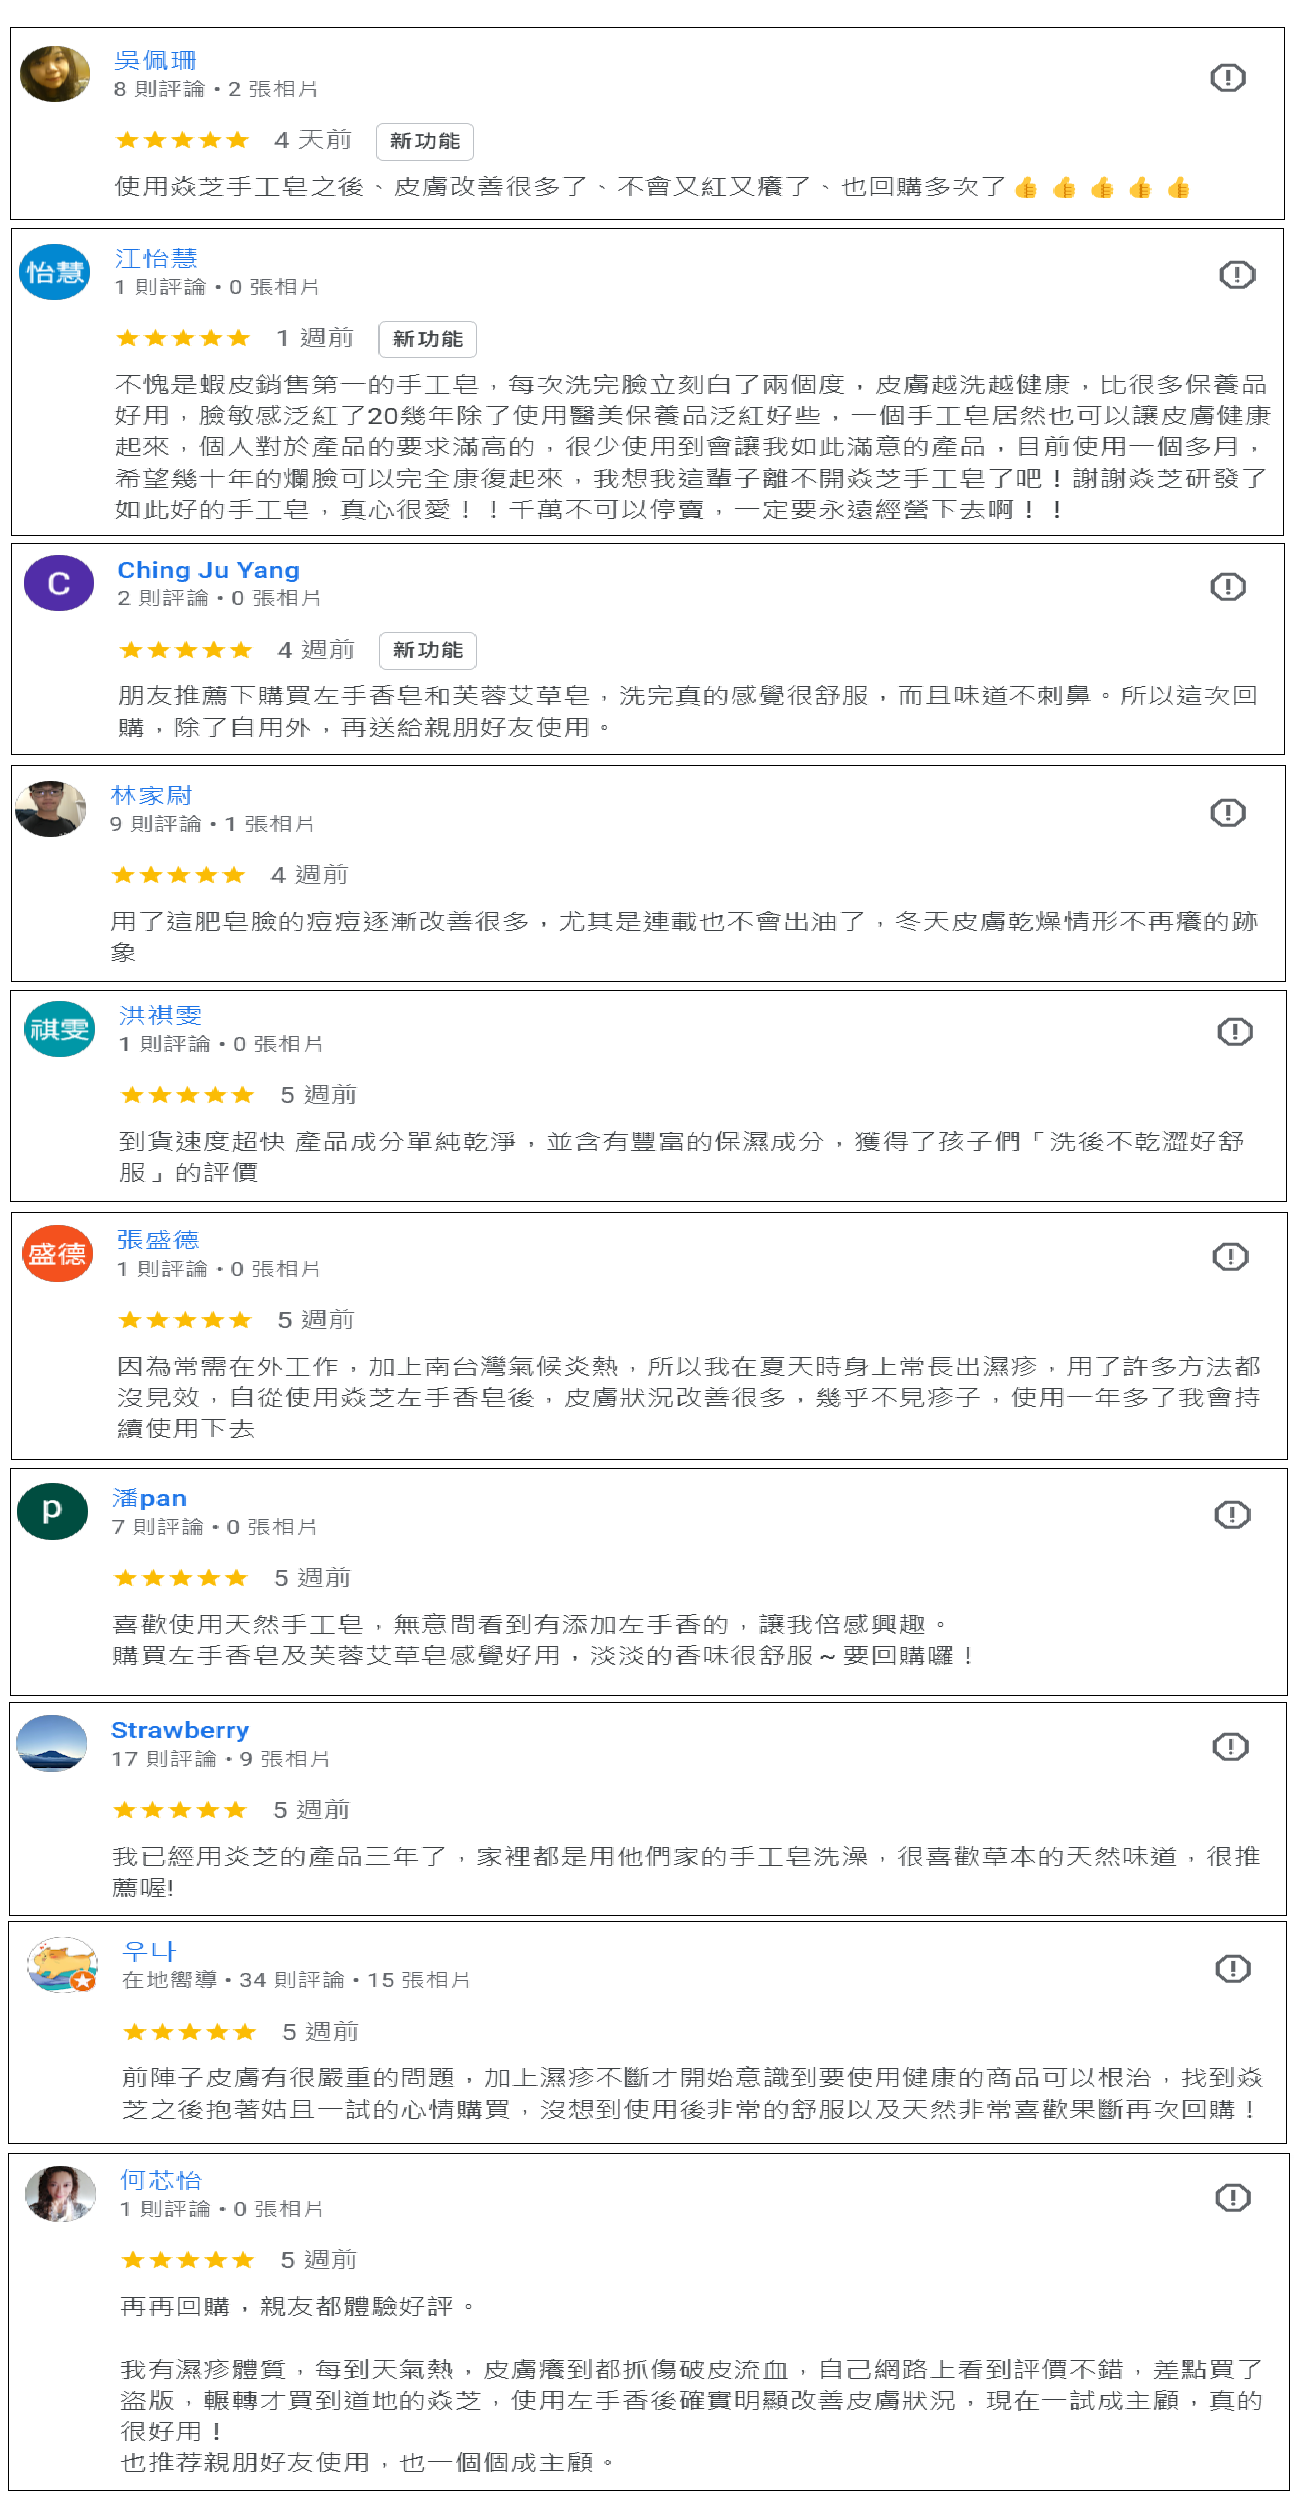Flag 林家尉's review as inappropriate
1300x2500 pixels.
click(x=1228, y=812)
